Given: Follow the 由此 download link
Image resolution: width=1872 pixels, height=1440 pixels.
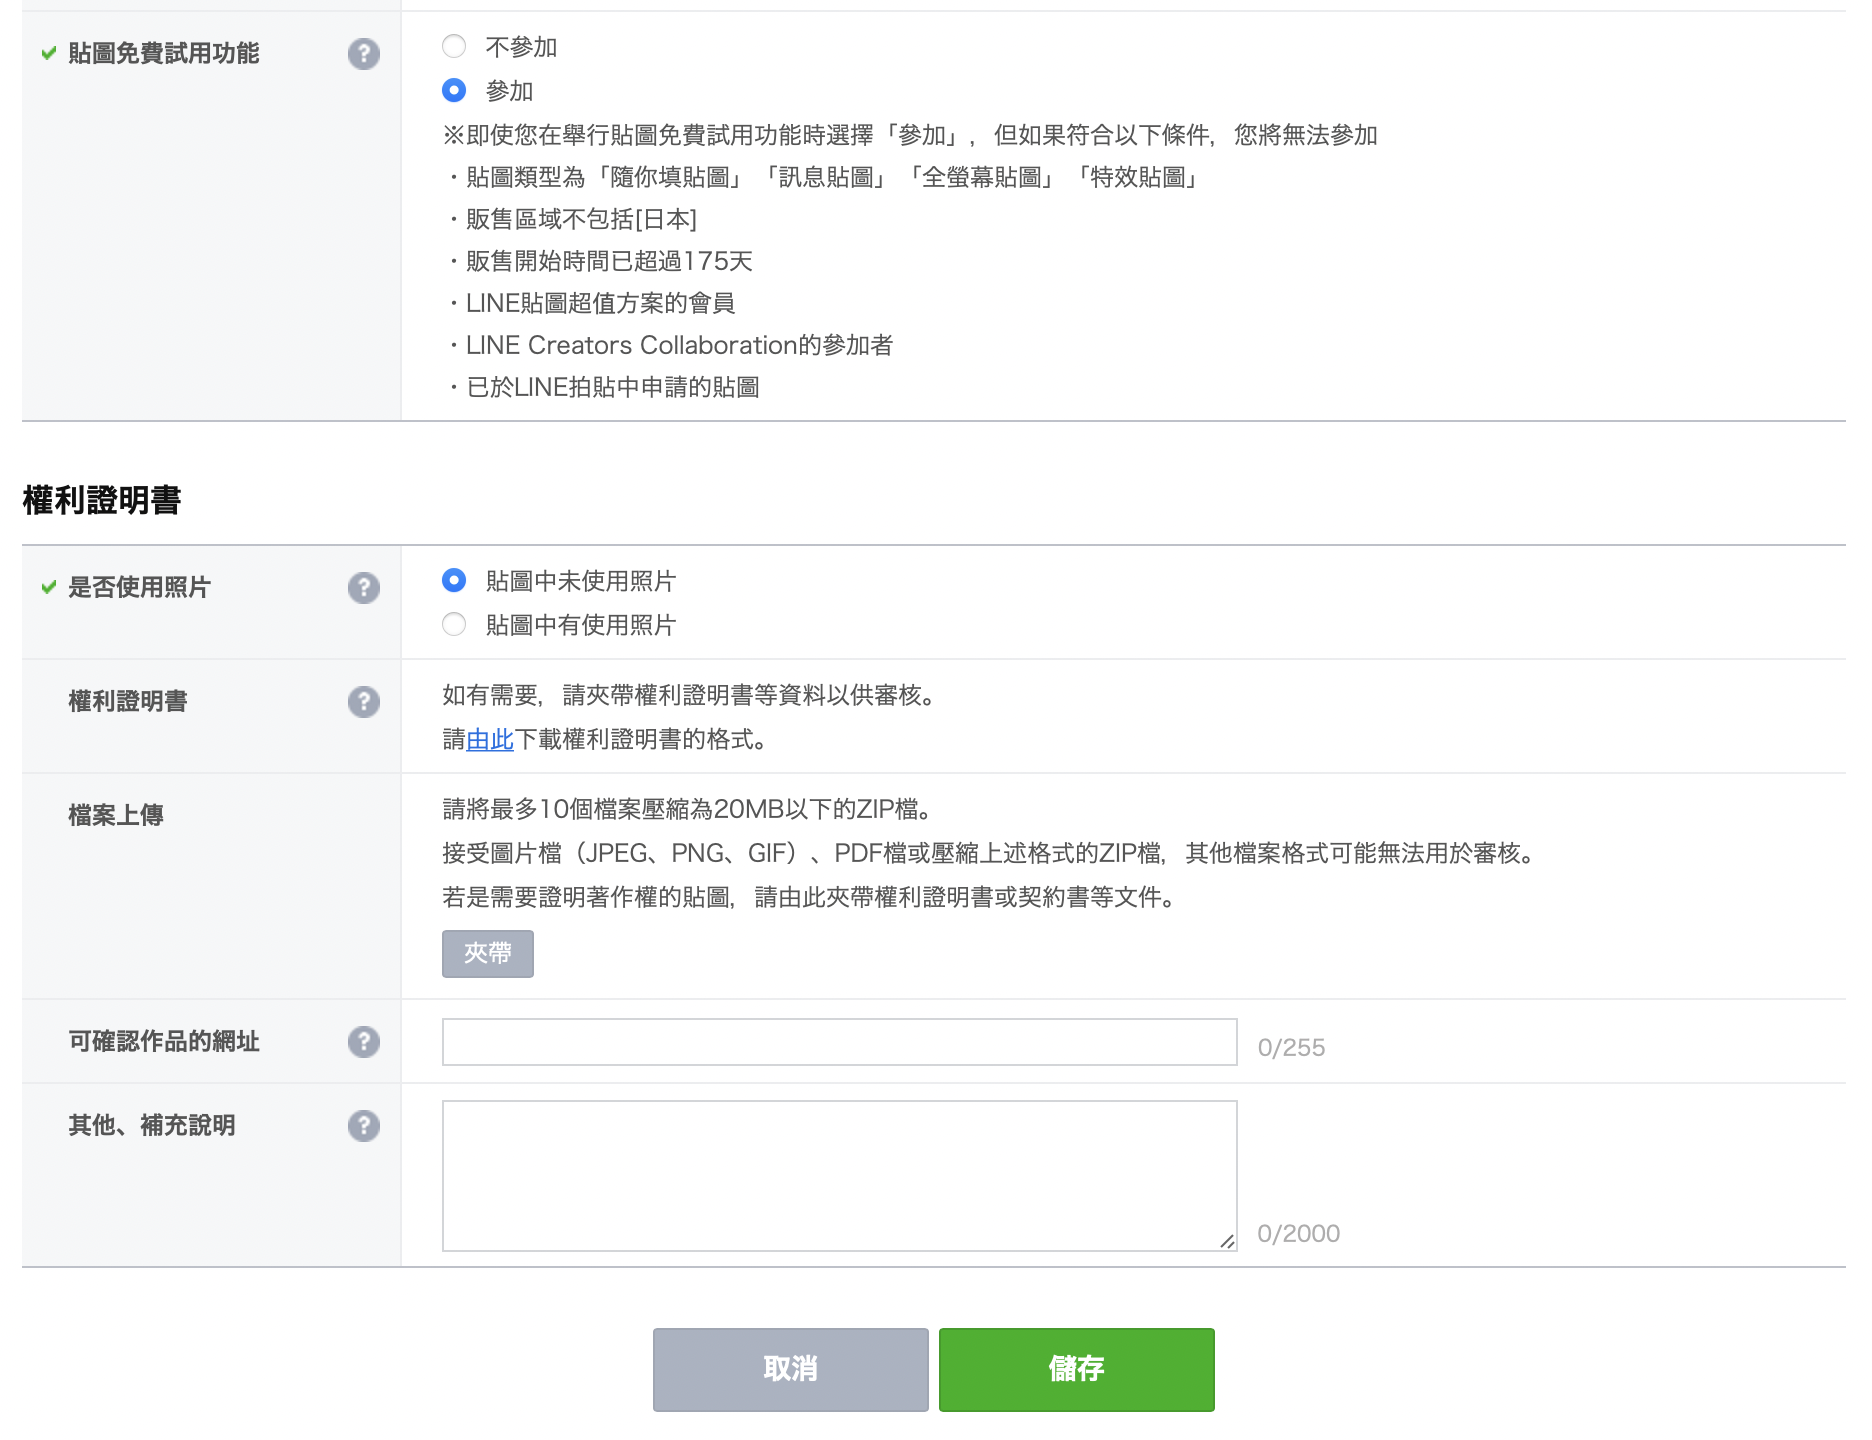Looking at the screenshot, I should [490, 740].
